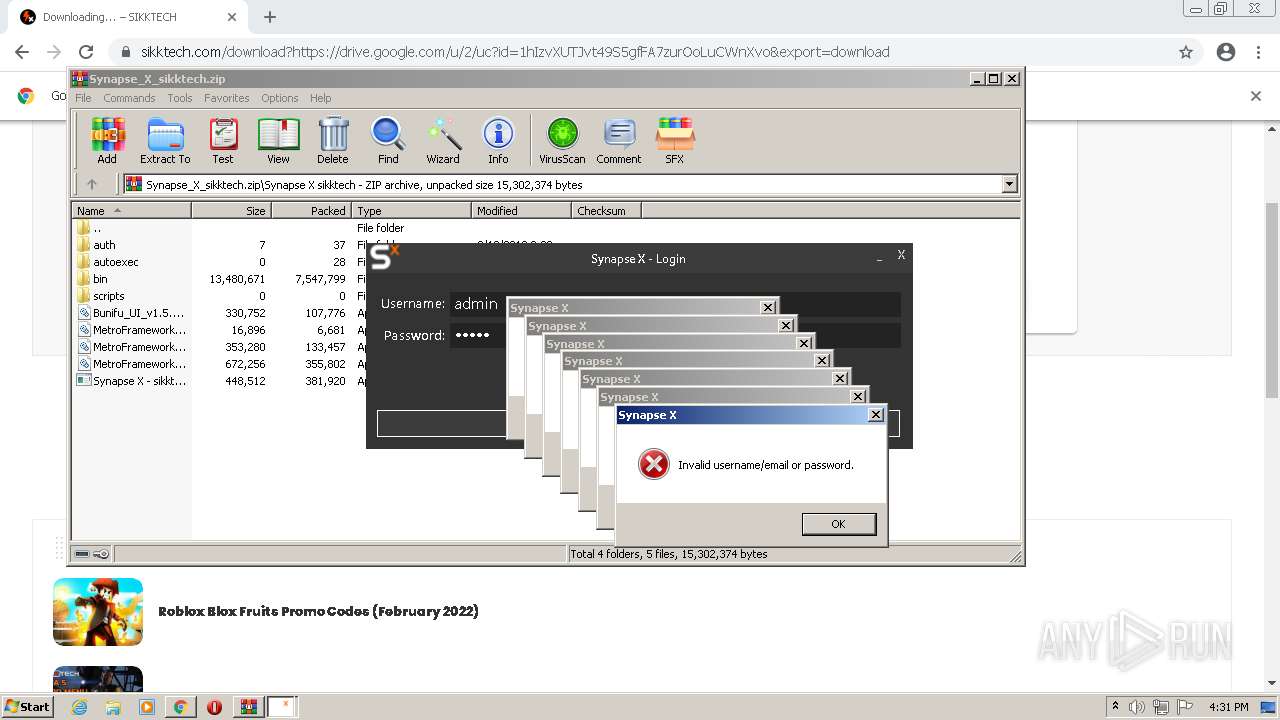Open the file explorer taskbar icon
Viewport: 1280px width, 720px height.
(113, 707)
